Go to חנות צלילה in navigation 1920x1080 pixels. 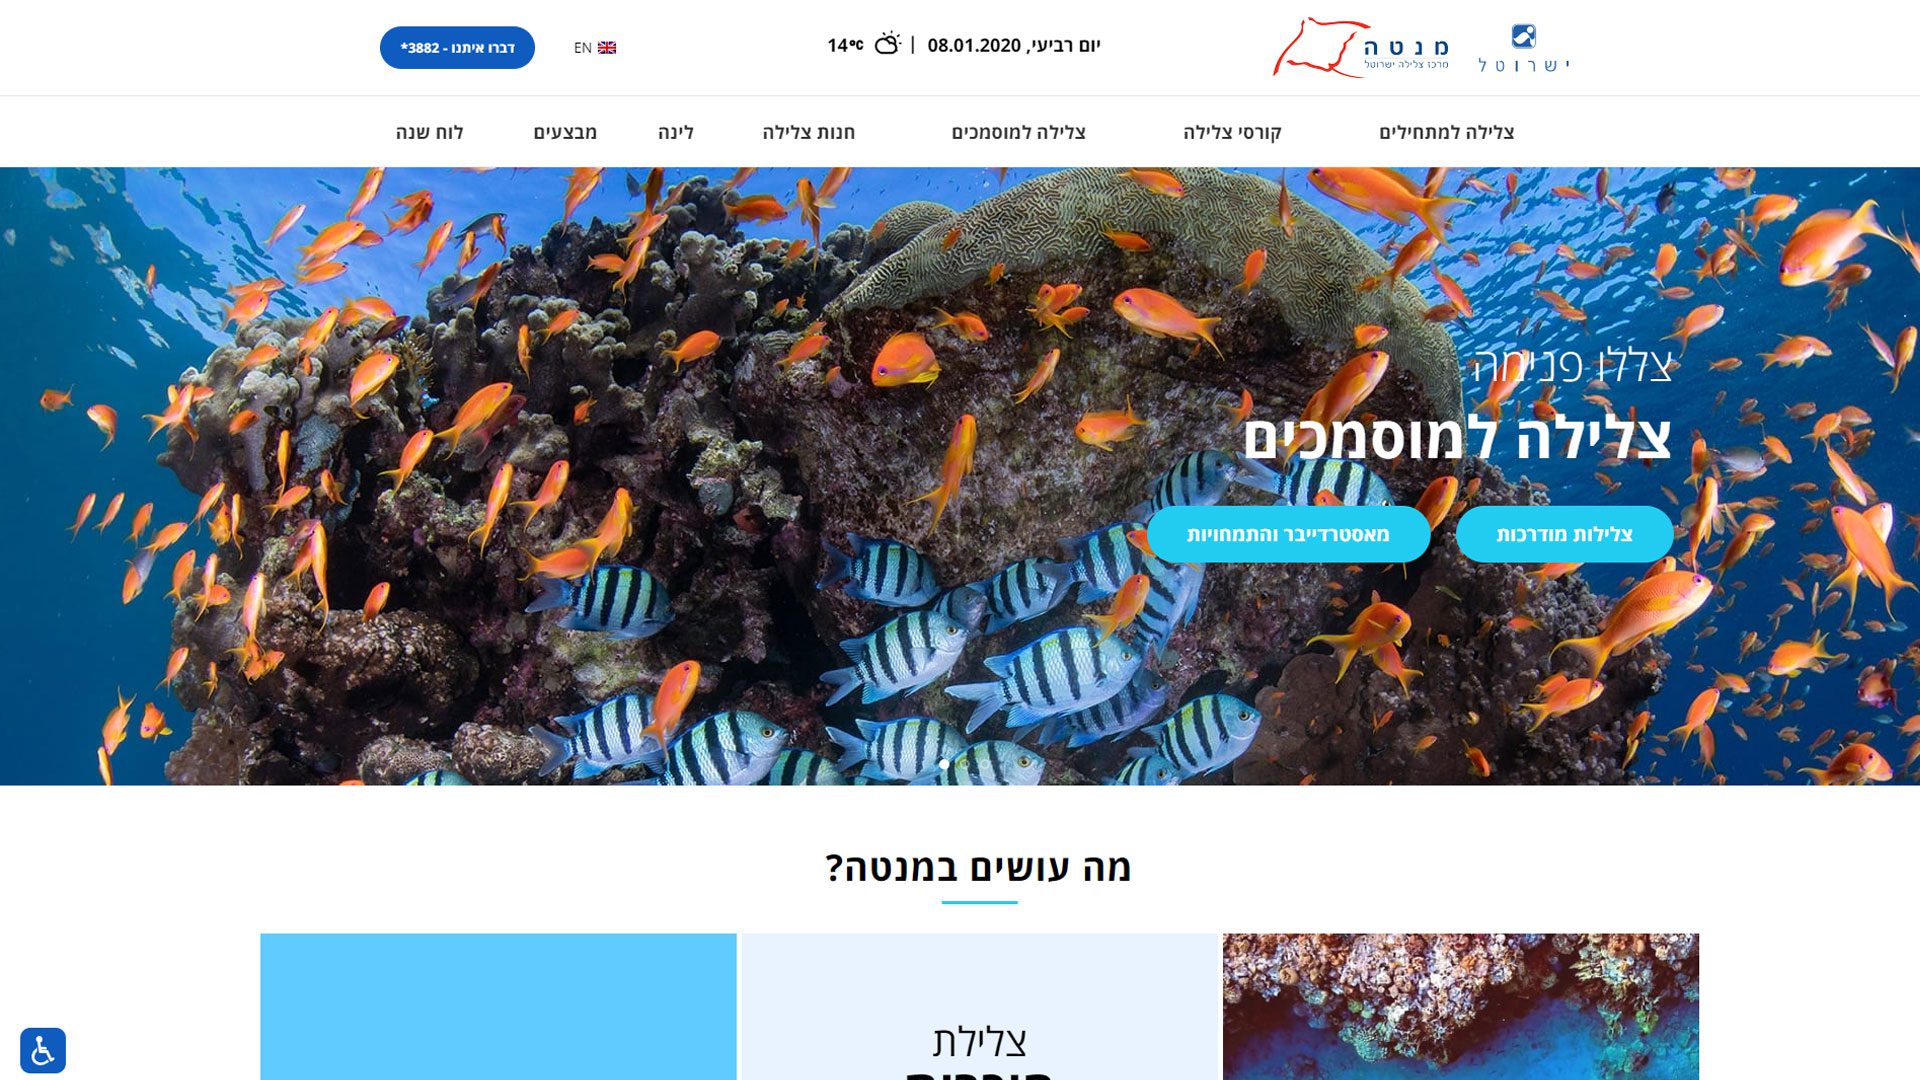(809, 132)
